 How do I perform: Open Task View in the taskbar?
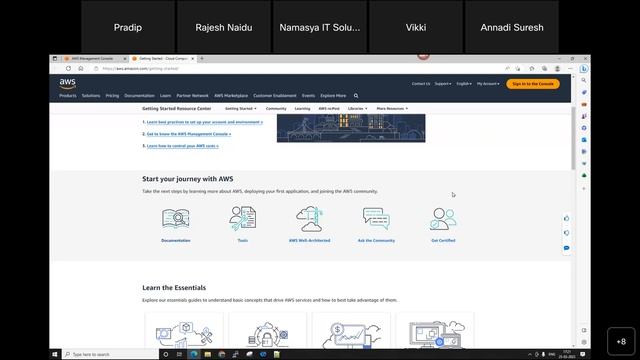tap(179, 354)
